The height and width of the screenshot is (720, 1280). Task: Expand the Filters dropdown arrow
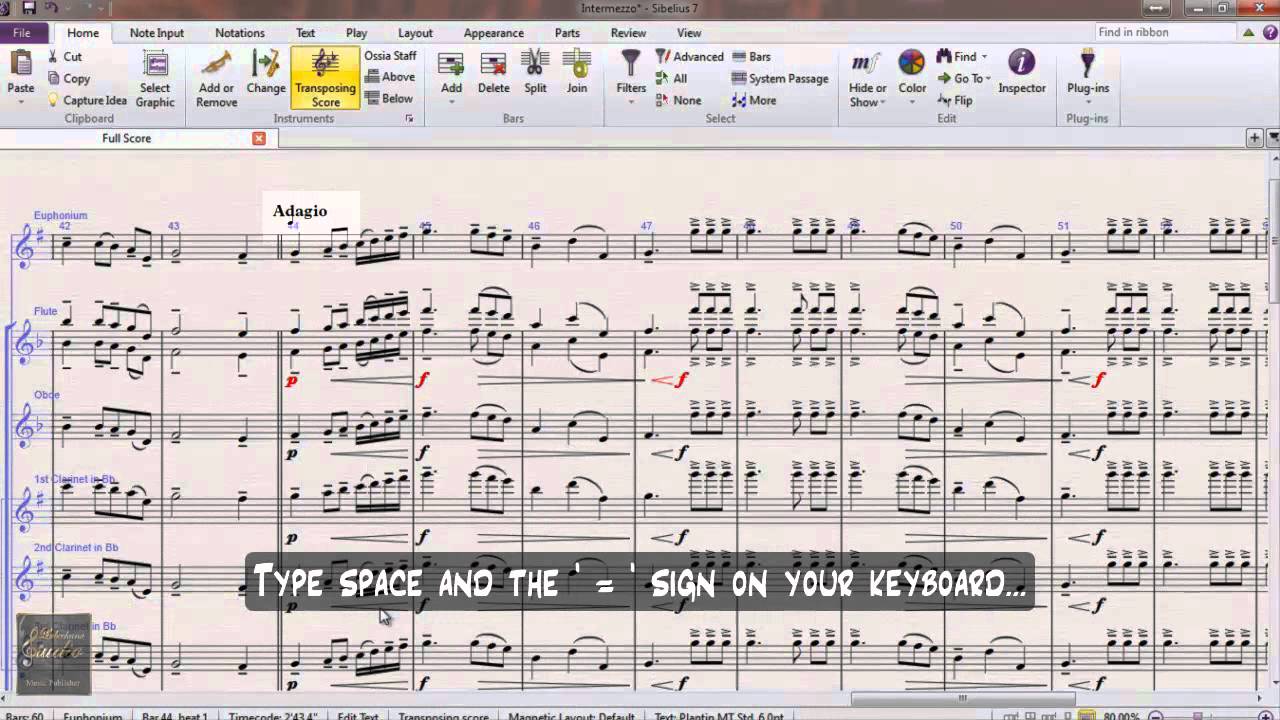[631, 102]
